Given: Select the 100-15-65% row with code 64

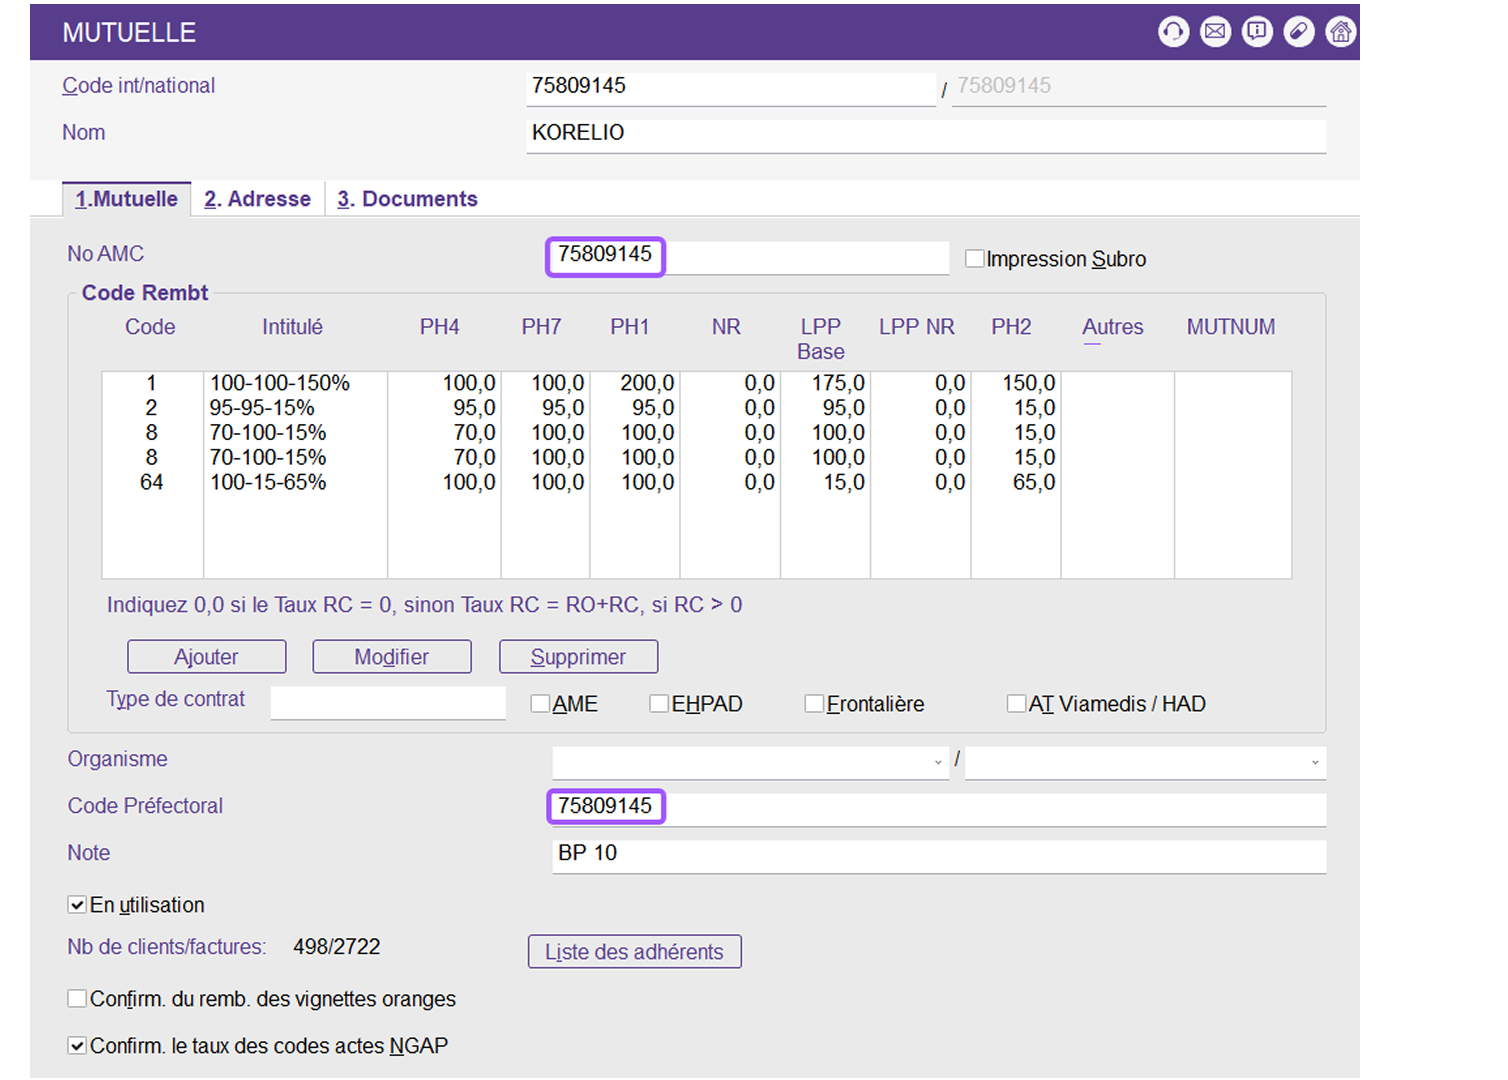Looking at the screenshot, I should 268,482.
